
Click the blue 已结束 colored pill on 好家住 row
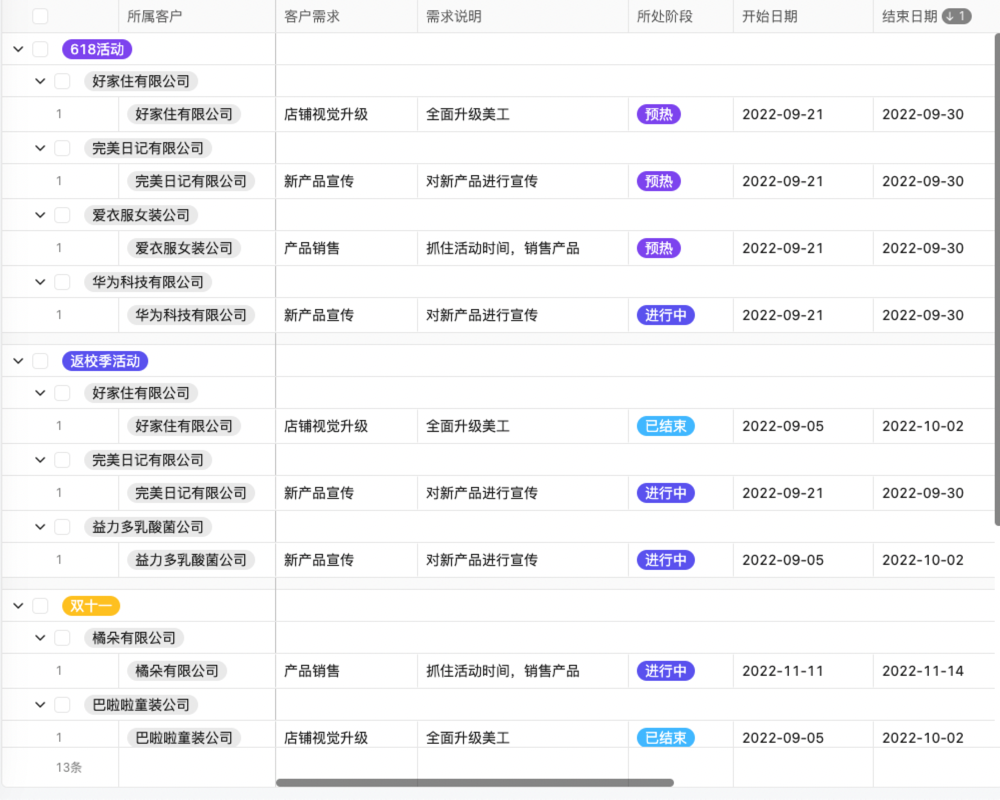[665, 425]
